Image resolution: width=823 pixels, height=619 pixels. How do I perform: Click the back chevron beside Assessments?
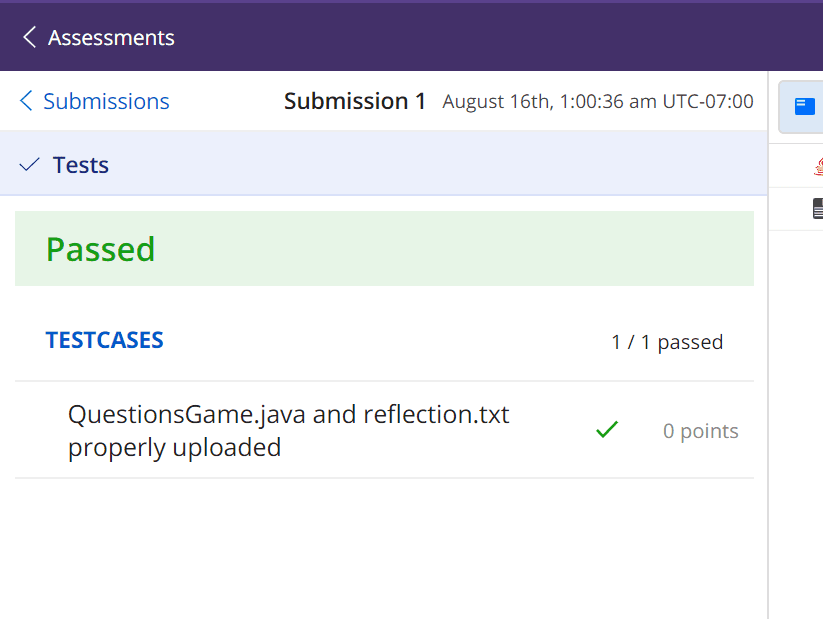30,37
